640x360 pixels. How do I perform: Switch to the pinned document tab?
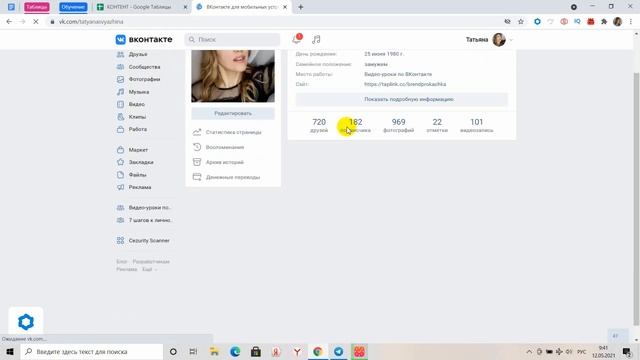pyautogui.click(x=11, y=7)
